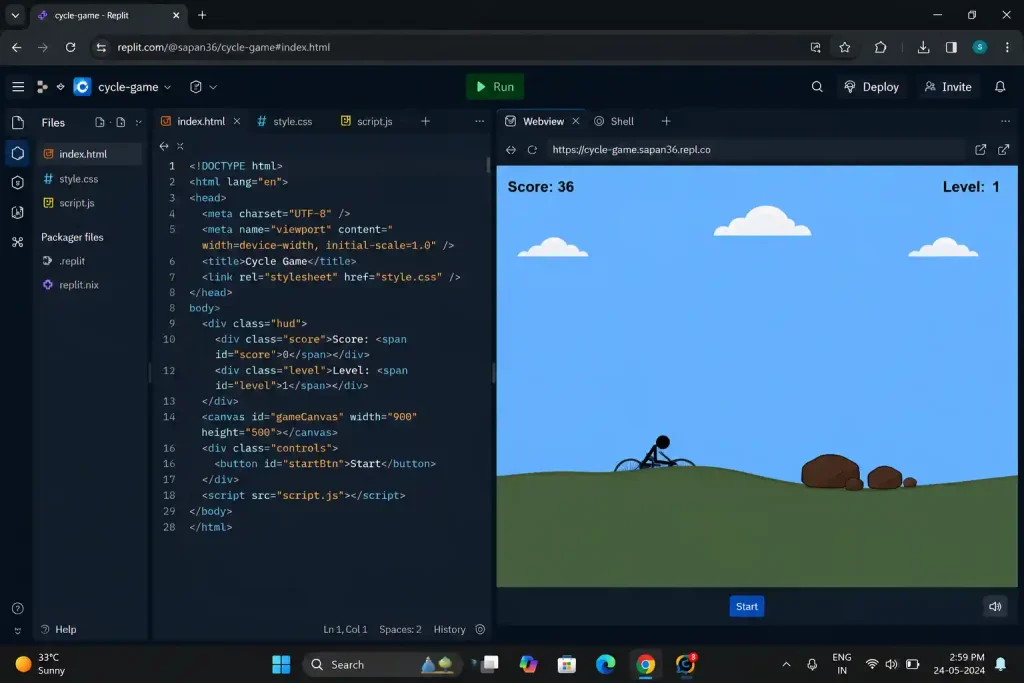Toggle the game sound speaker icon
The image size is (1024, 683).
click(x=995, y=607)
